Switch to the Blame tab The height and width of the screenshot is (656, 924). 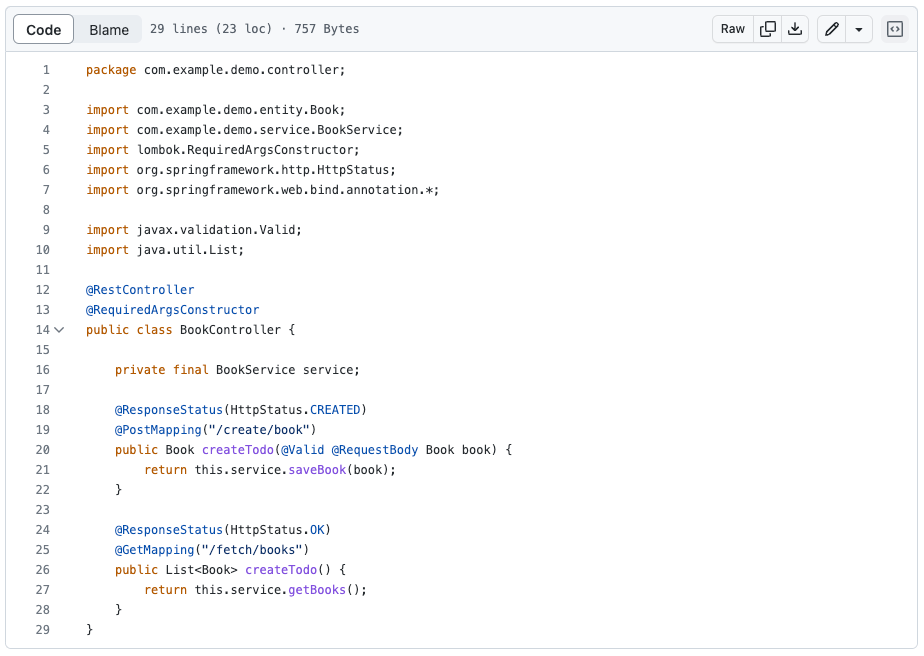(109, 29)
